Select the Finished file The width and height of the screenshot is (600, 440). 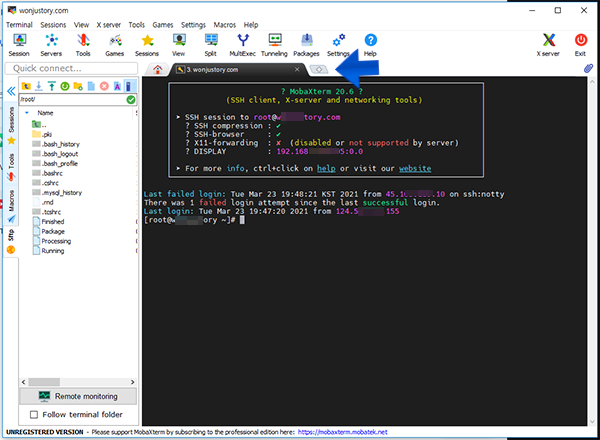click(x=49, y=222)
